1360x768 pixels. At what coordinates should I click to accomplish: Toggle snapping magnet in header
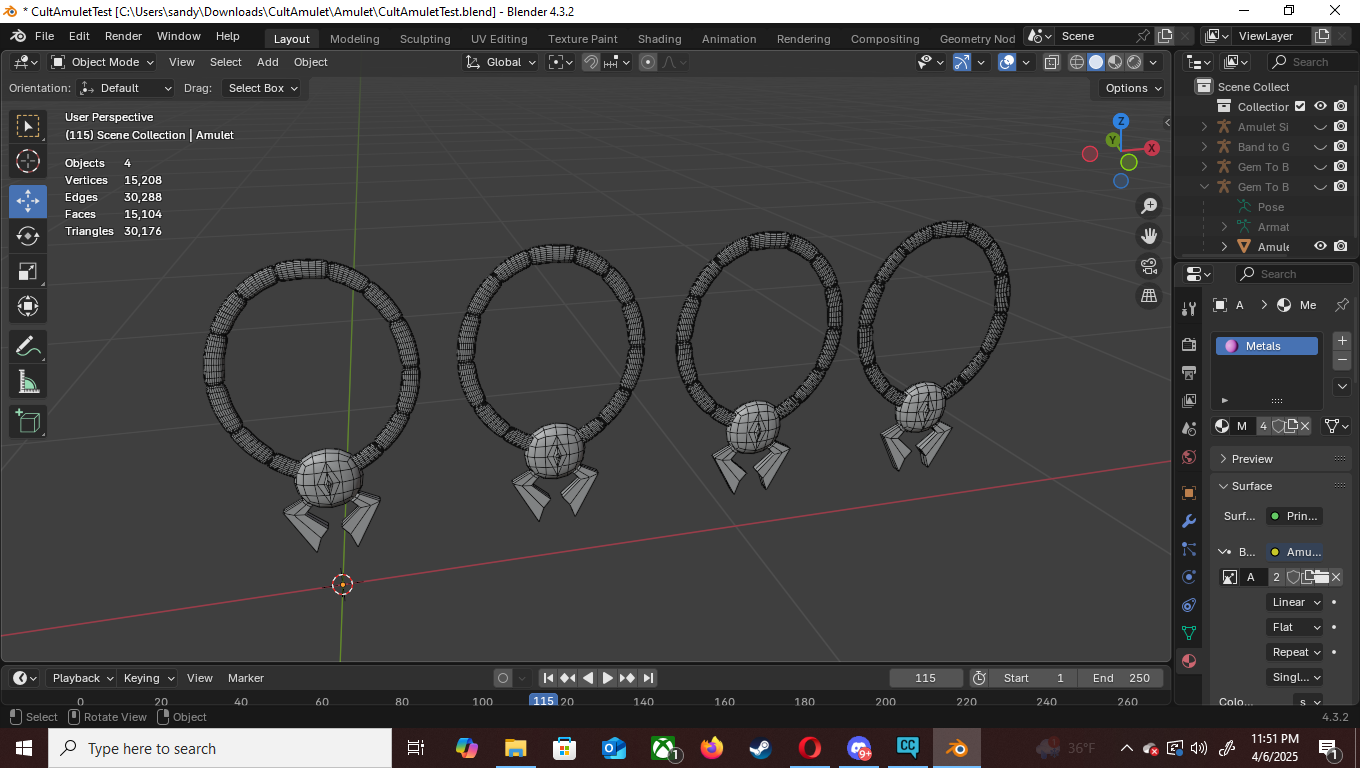[x=591, y=62]
